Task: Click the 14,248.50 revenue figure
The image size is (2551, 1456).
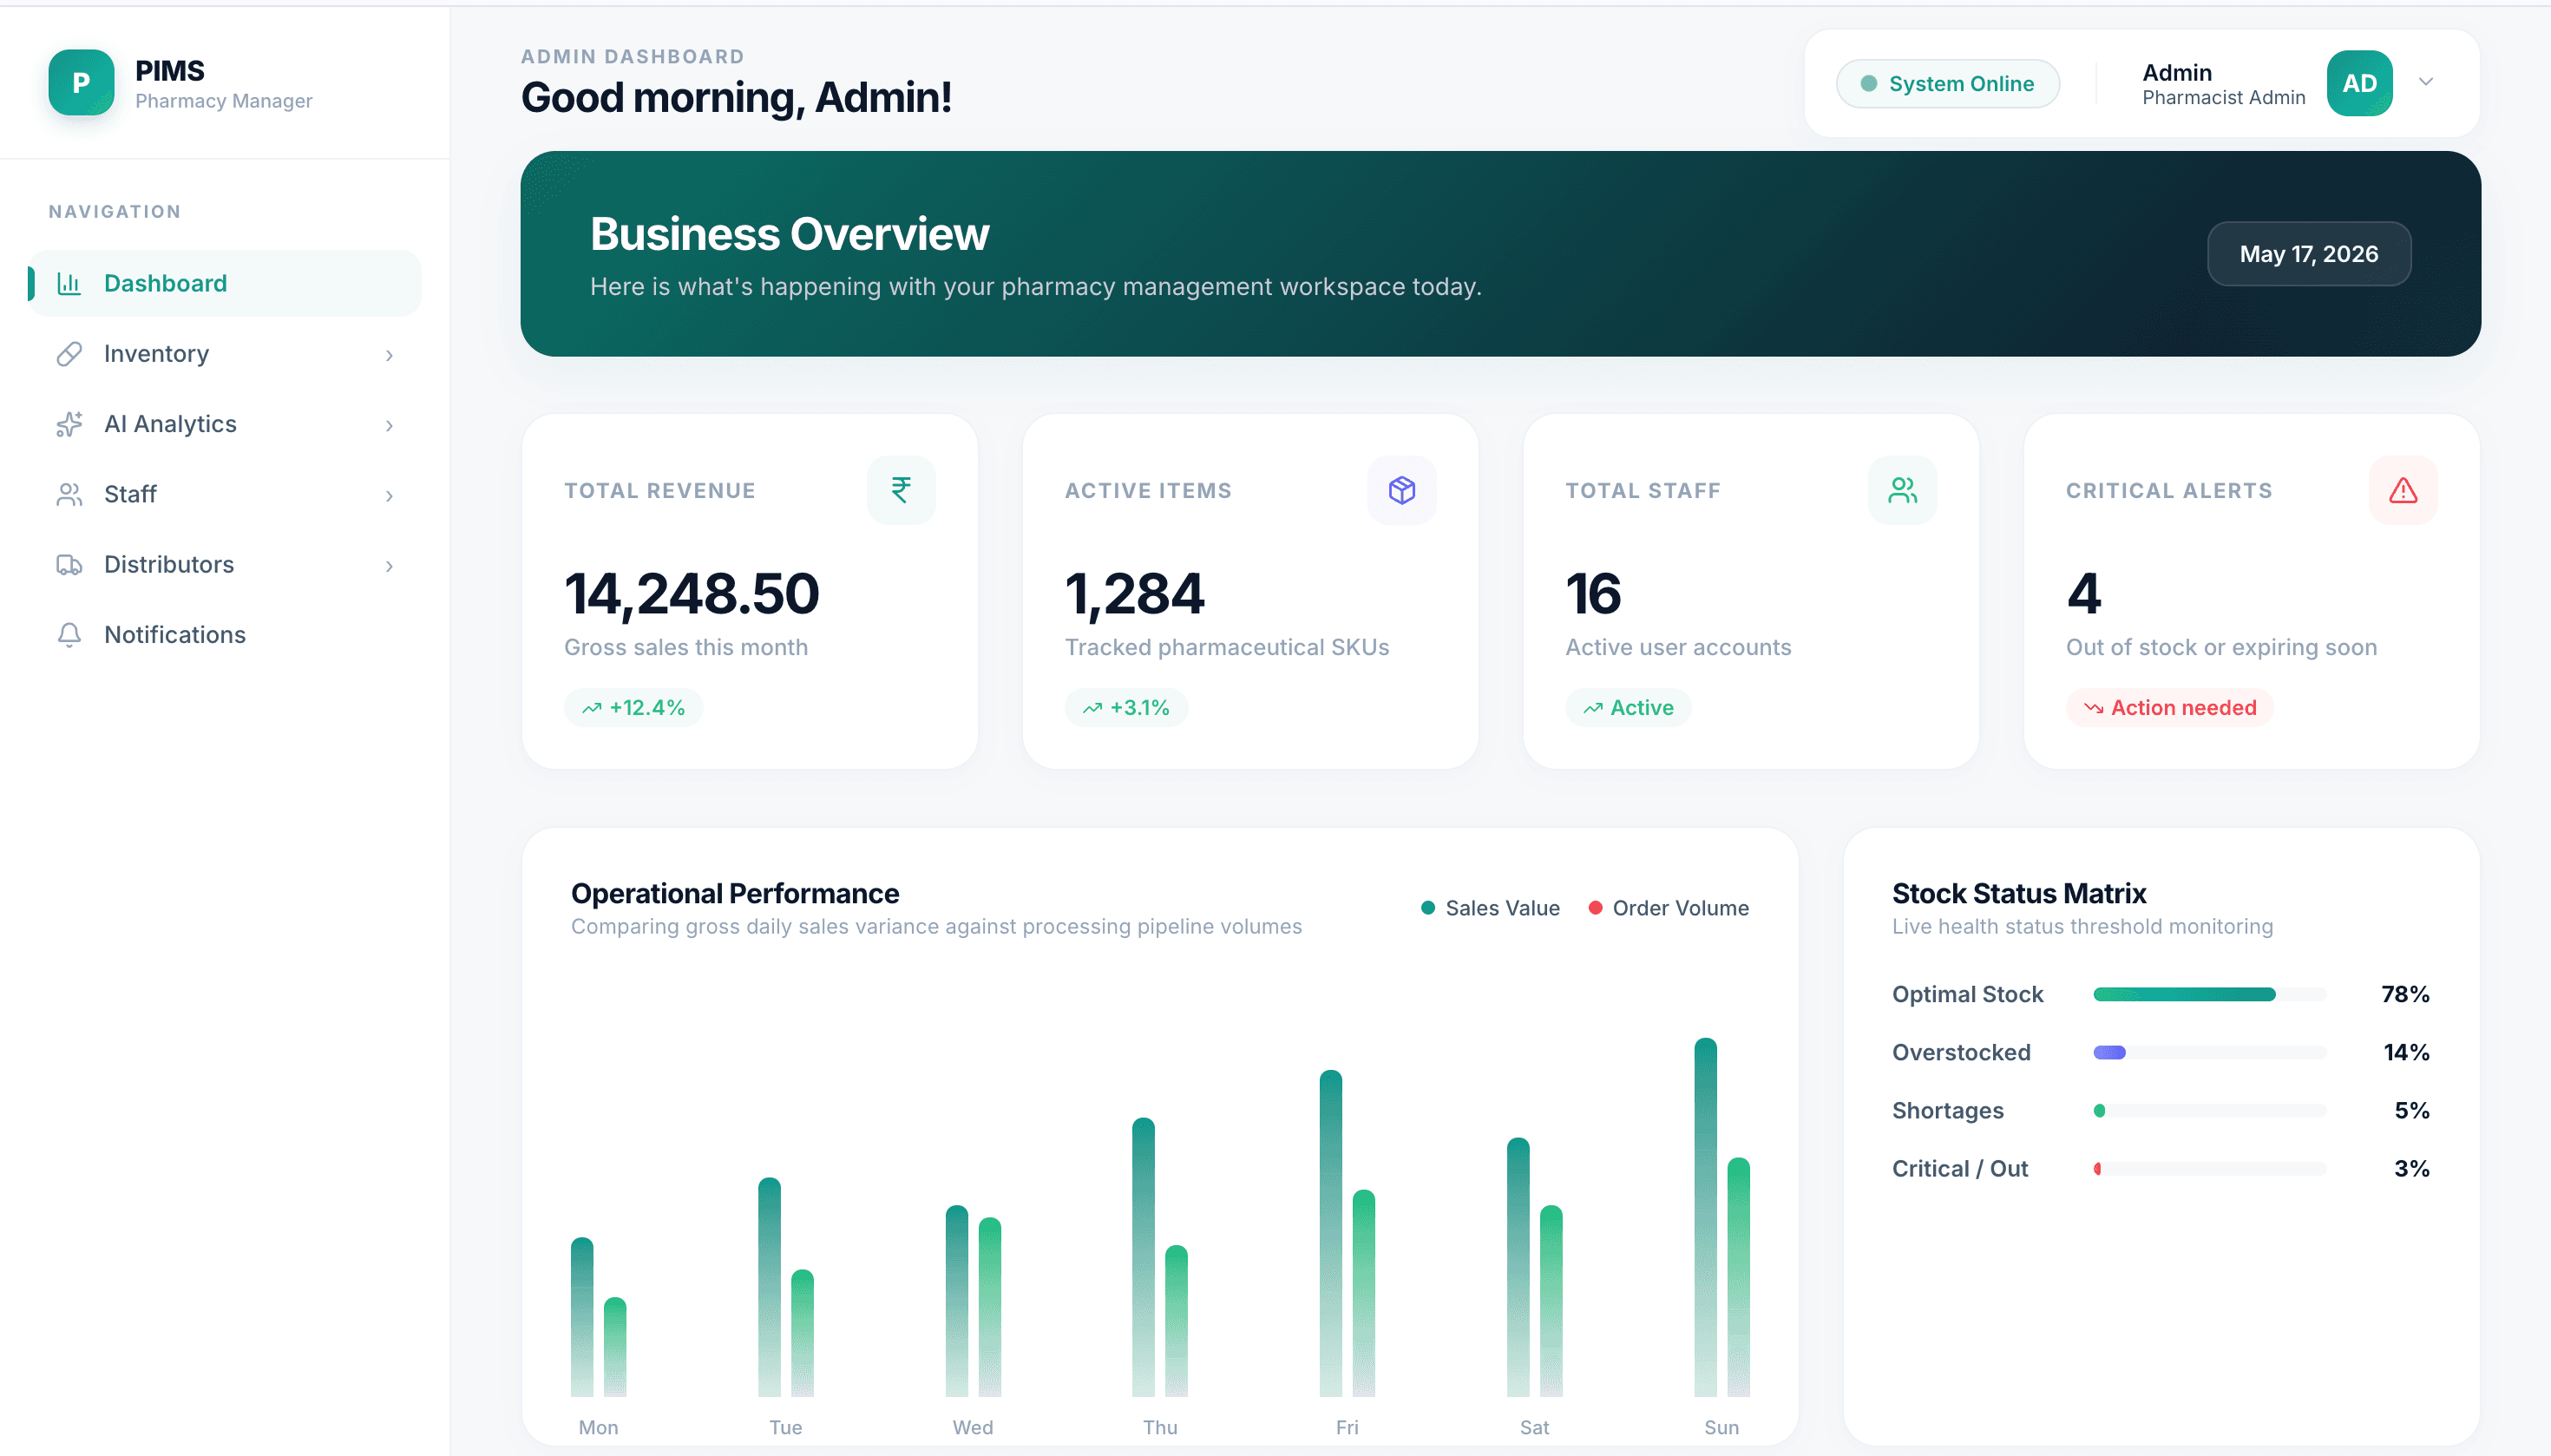Action: pyautogui.click(x=691, y=594)
